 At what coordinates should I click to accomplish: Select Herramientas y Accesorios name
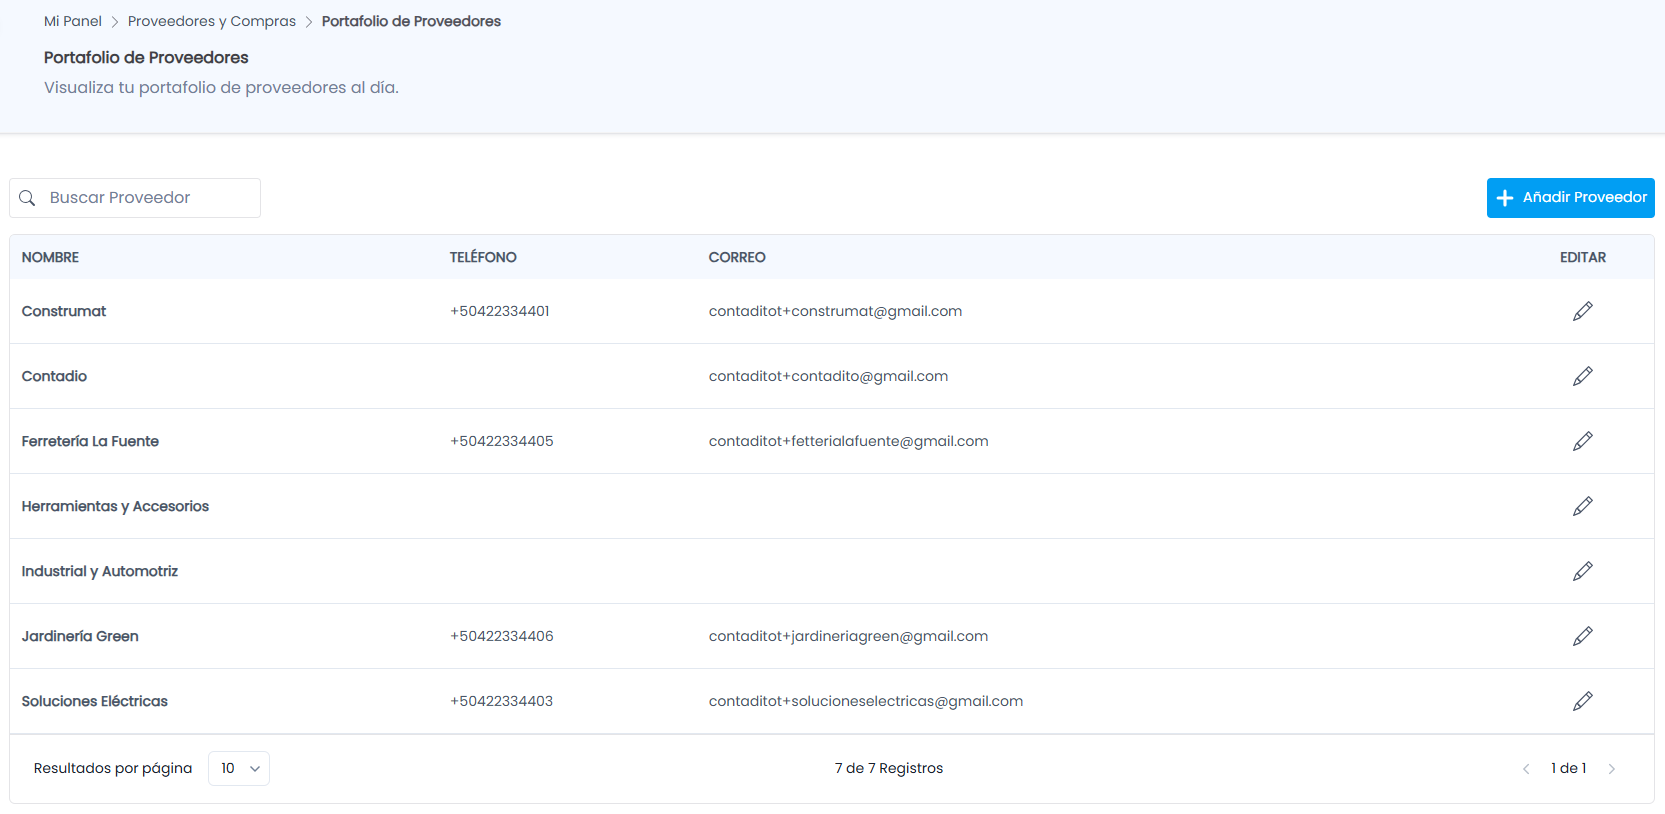(115, 506)
